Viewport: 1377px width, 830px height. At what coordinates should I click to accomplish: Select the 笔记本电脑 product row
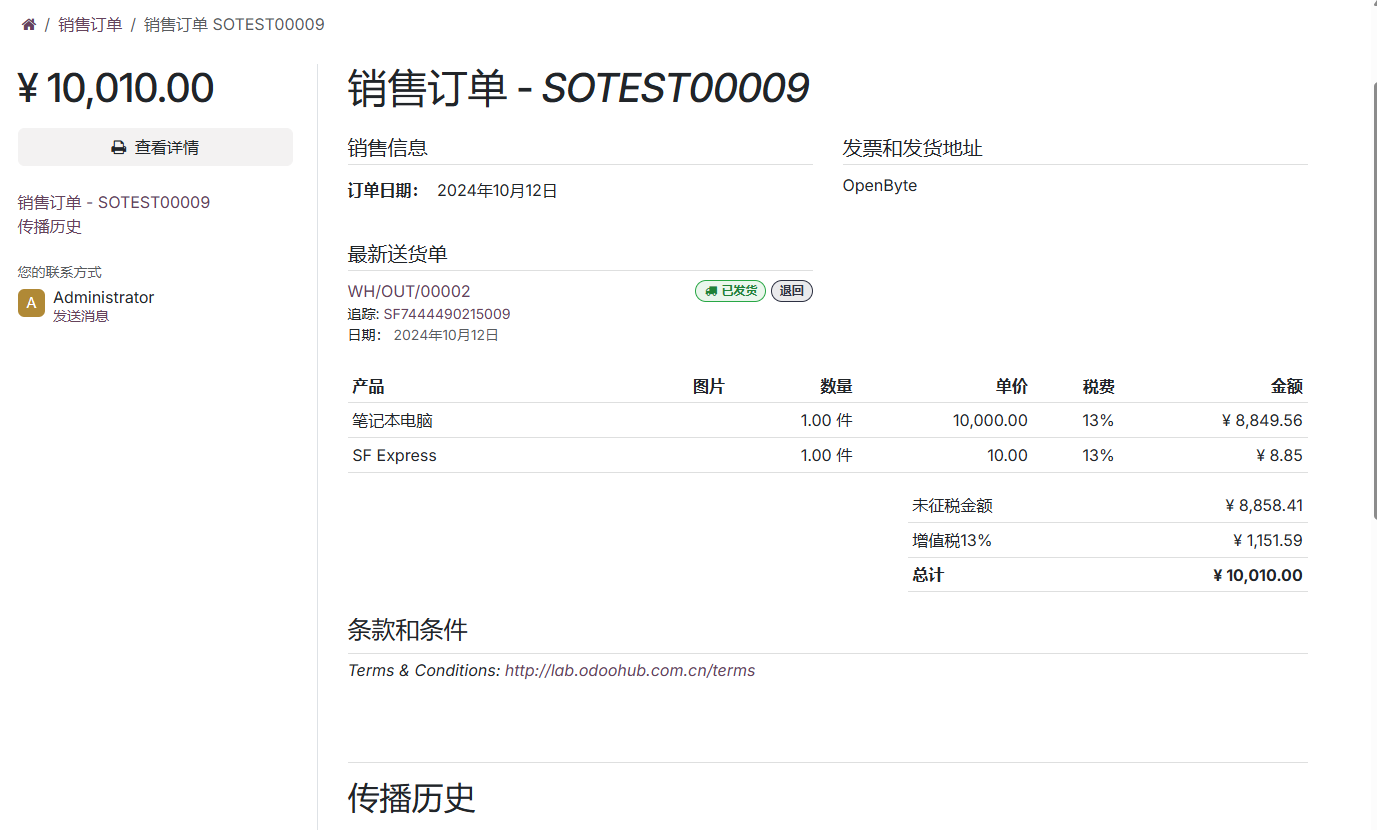point(828,420)
